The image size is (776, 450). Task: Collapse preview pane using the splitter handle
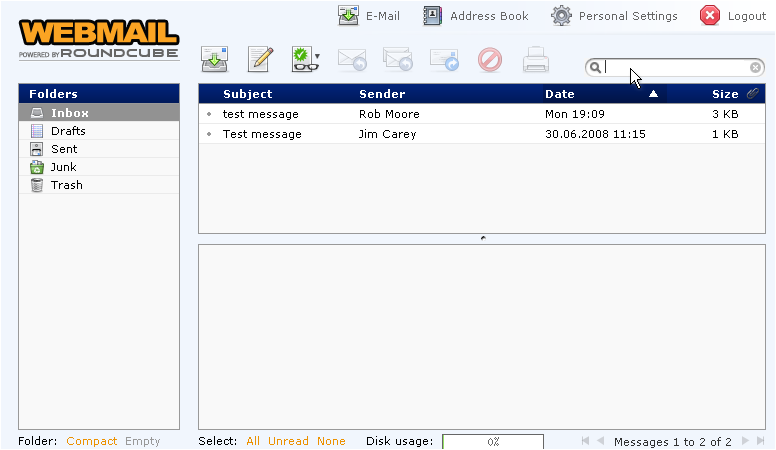[x=483, y=238]
